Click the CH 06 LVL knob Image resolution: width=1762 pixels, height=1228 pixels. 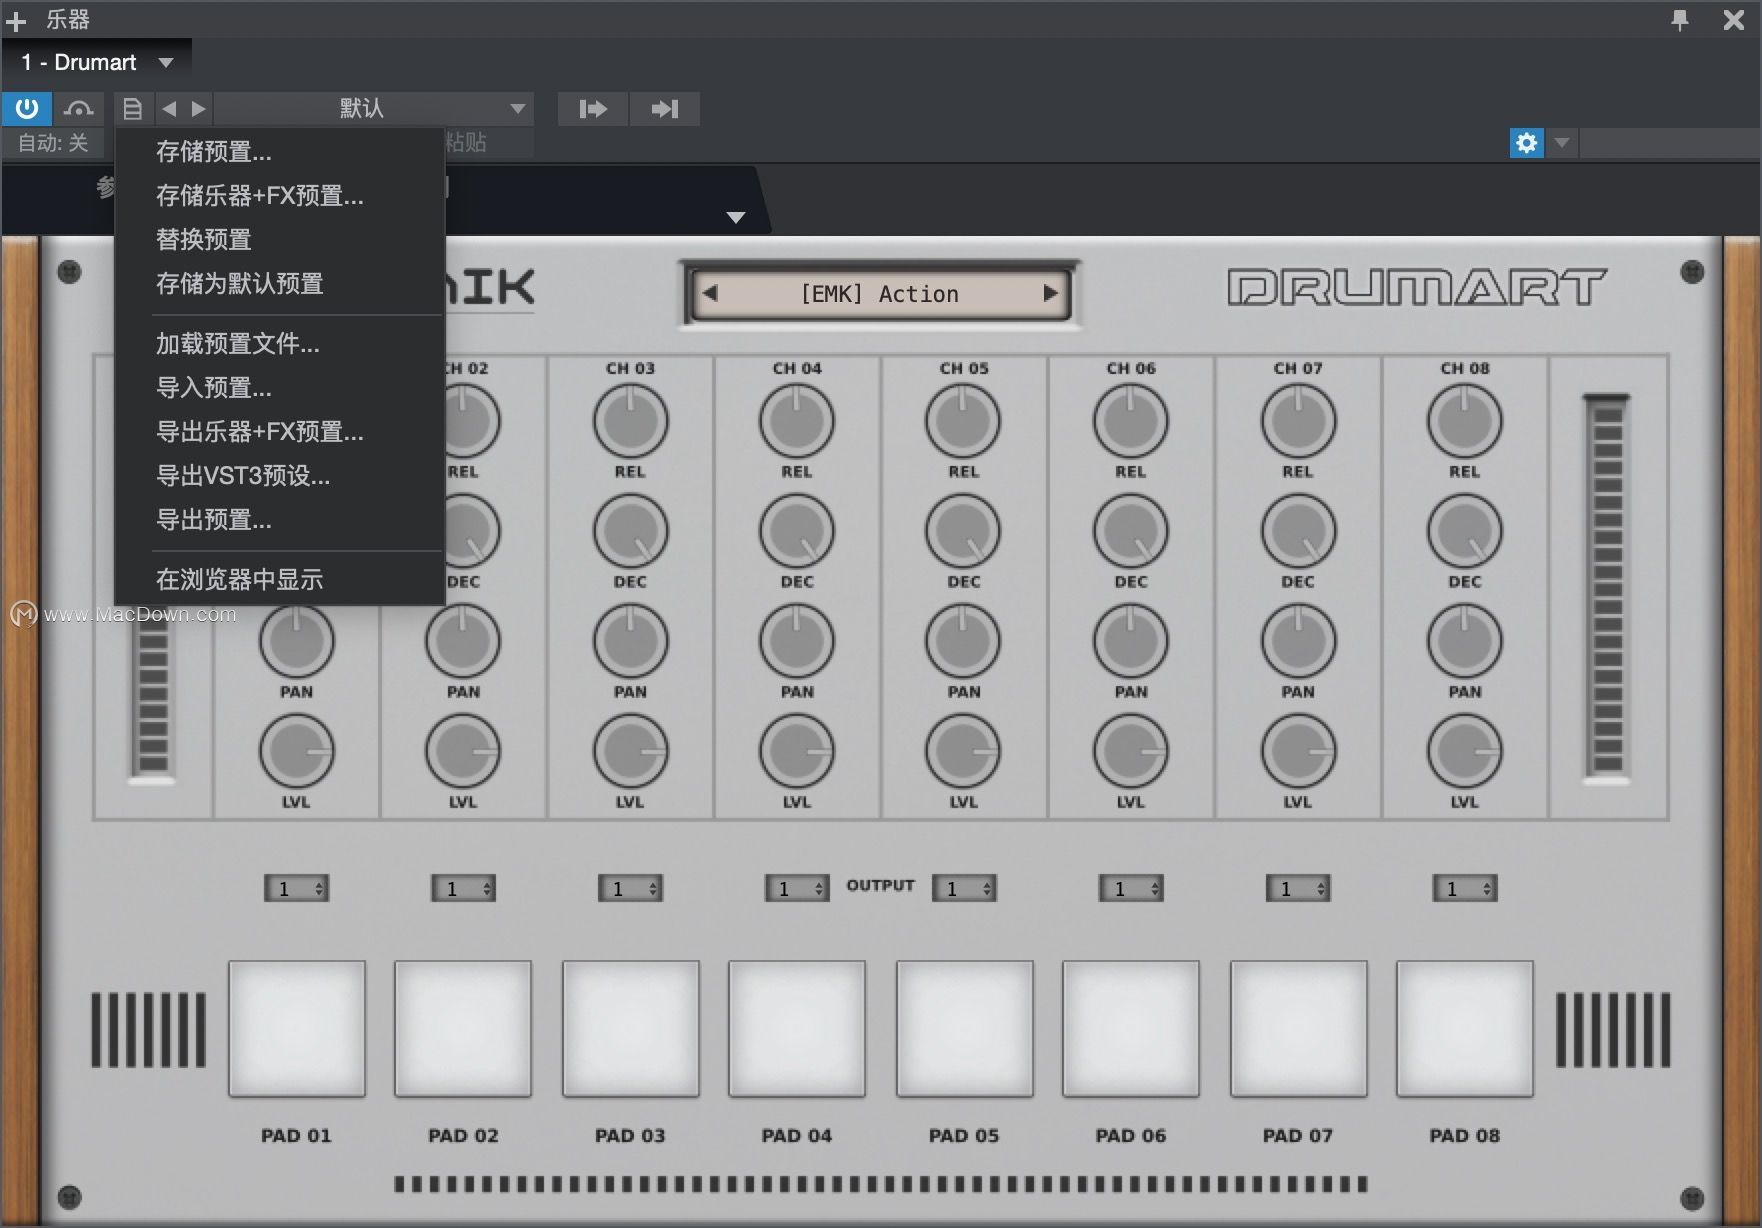point(1131,751)
